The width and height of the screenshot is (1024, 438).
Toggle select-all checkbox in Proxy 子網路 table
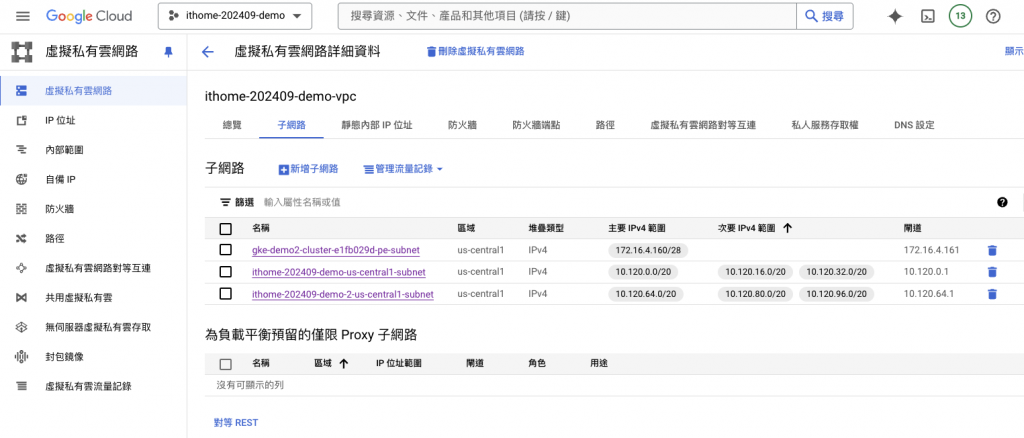pyautogui.click(x=225, y=364)
